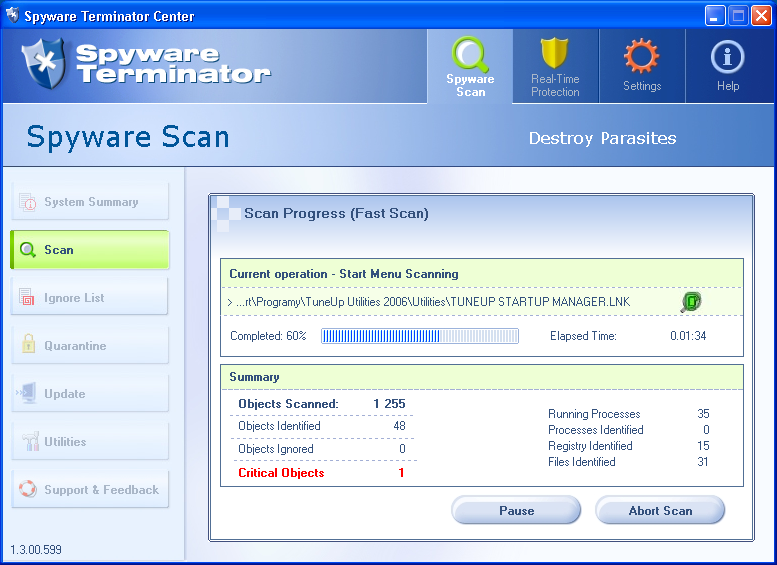Click the Spyware Terminator shield logo

tap(43, 64)
